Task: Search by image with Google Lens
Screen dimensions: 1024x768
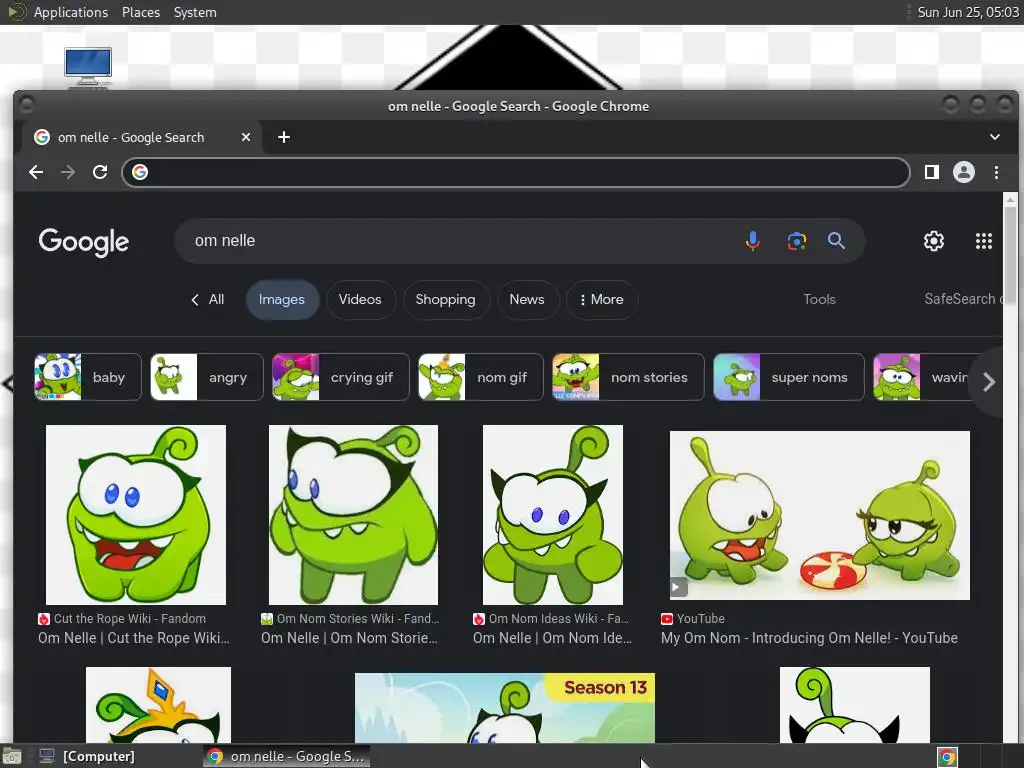Action: pos(796,241)
